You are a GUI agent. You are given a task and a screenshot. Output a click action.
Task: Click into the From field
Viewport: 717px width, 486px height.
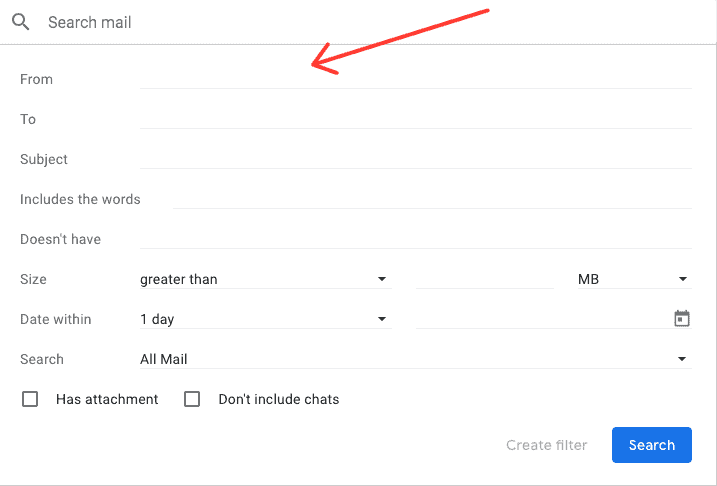tap(415, 78)
